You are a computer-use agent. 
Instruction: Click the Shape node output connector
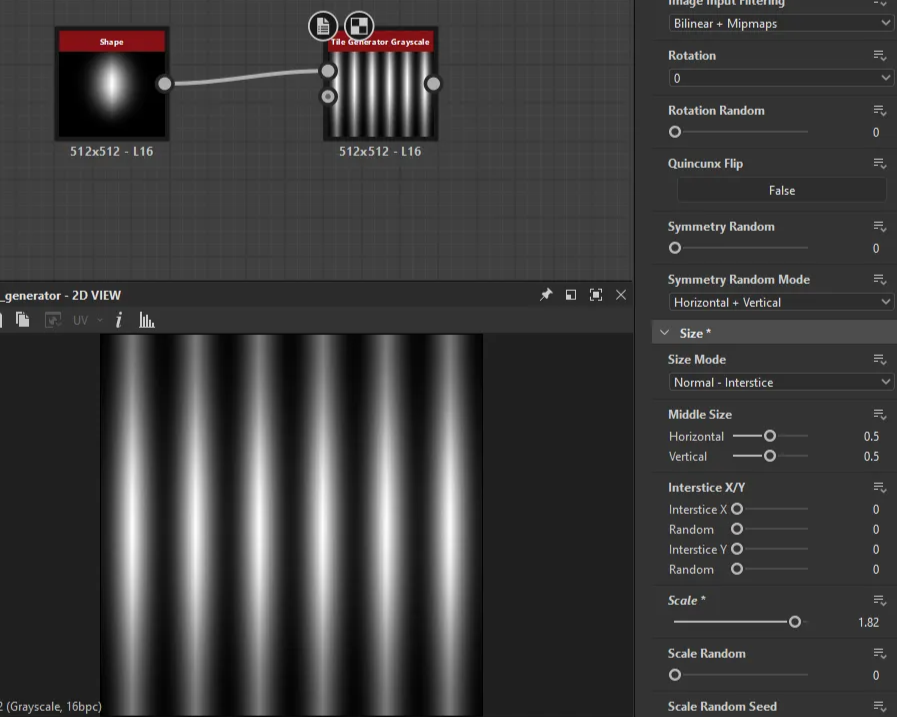tap(165, 84)
